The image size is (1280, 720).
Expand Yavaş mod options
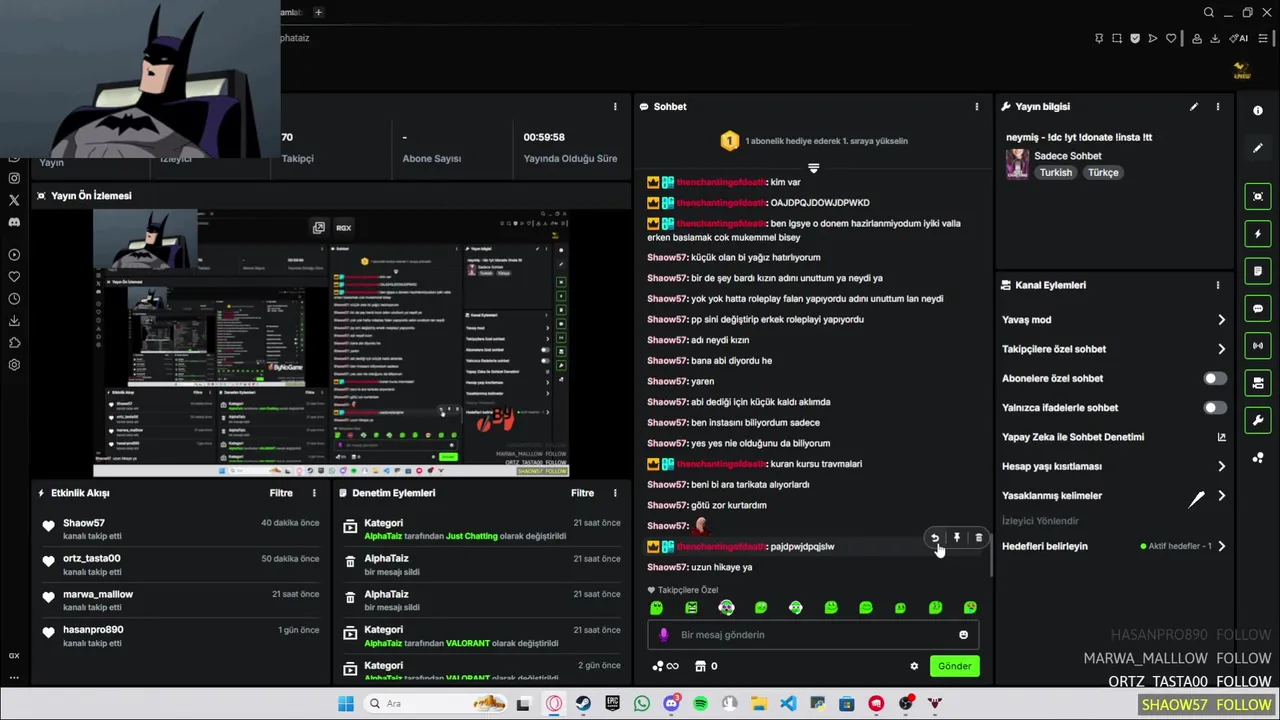point(1221,320)
